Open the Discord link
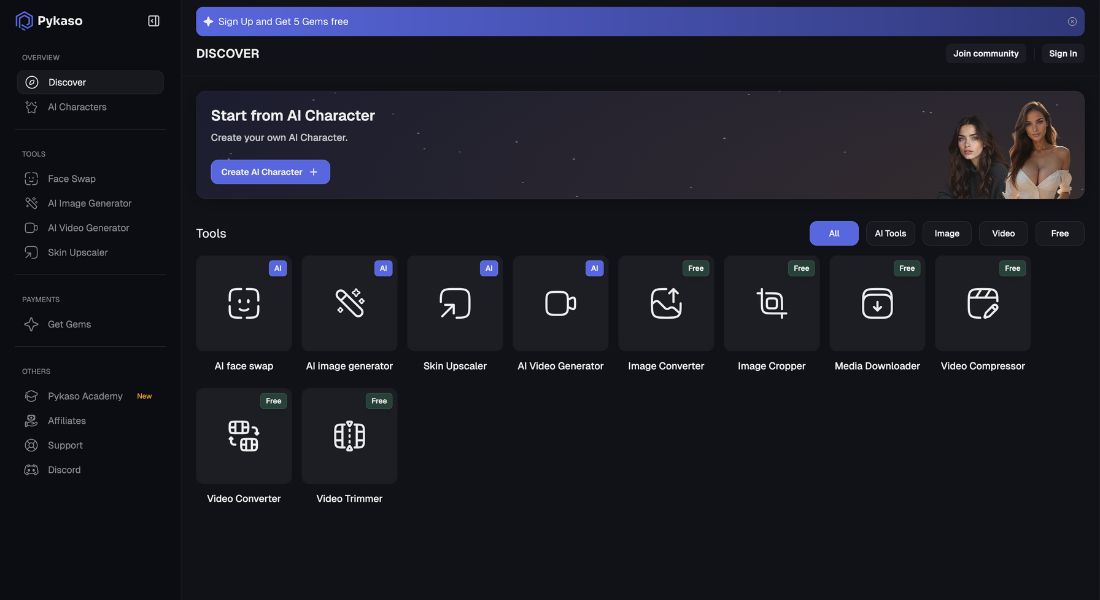This screenshot has width=1100, height=600. (90, 469)
